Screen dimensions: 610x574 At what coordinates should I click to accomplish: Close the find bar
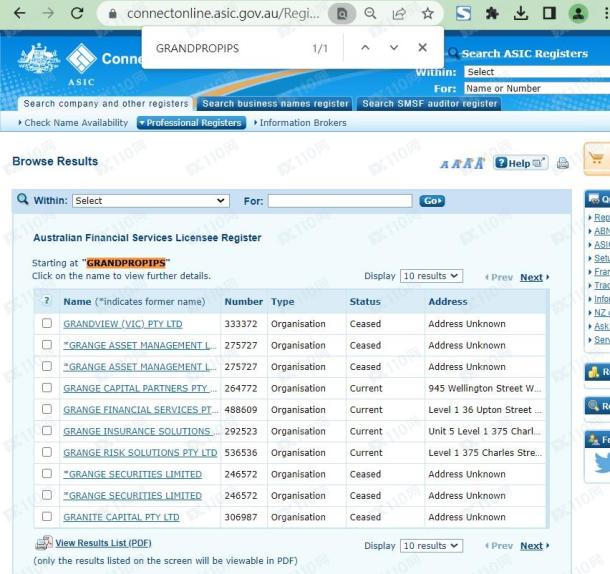(x=422, y=47)
